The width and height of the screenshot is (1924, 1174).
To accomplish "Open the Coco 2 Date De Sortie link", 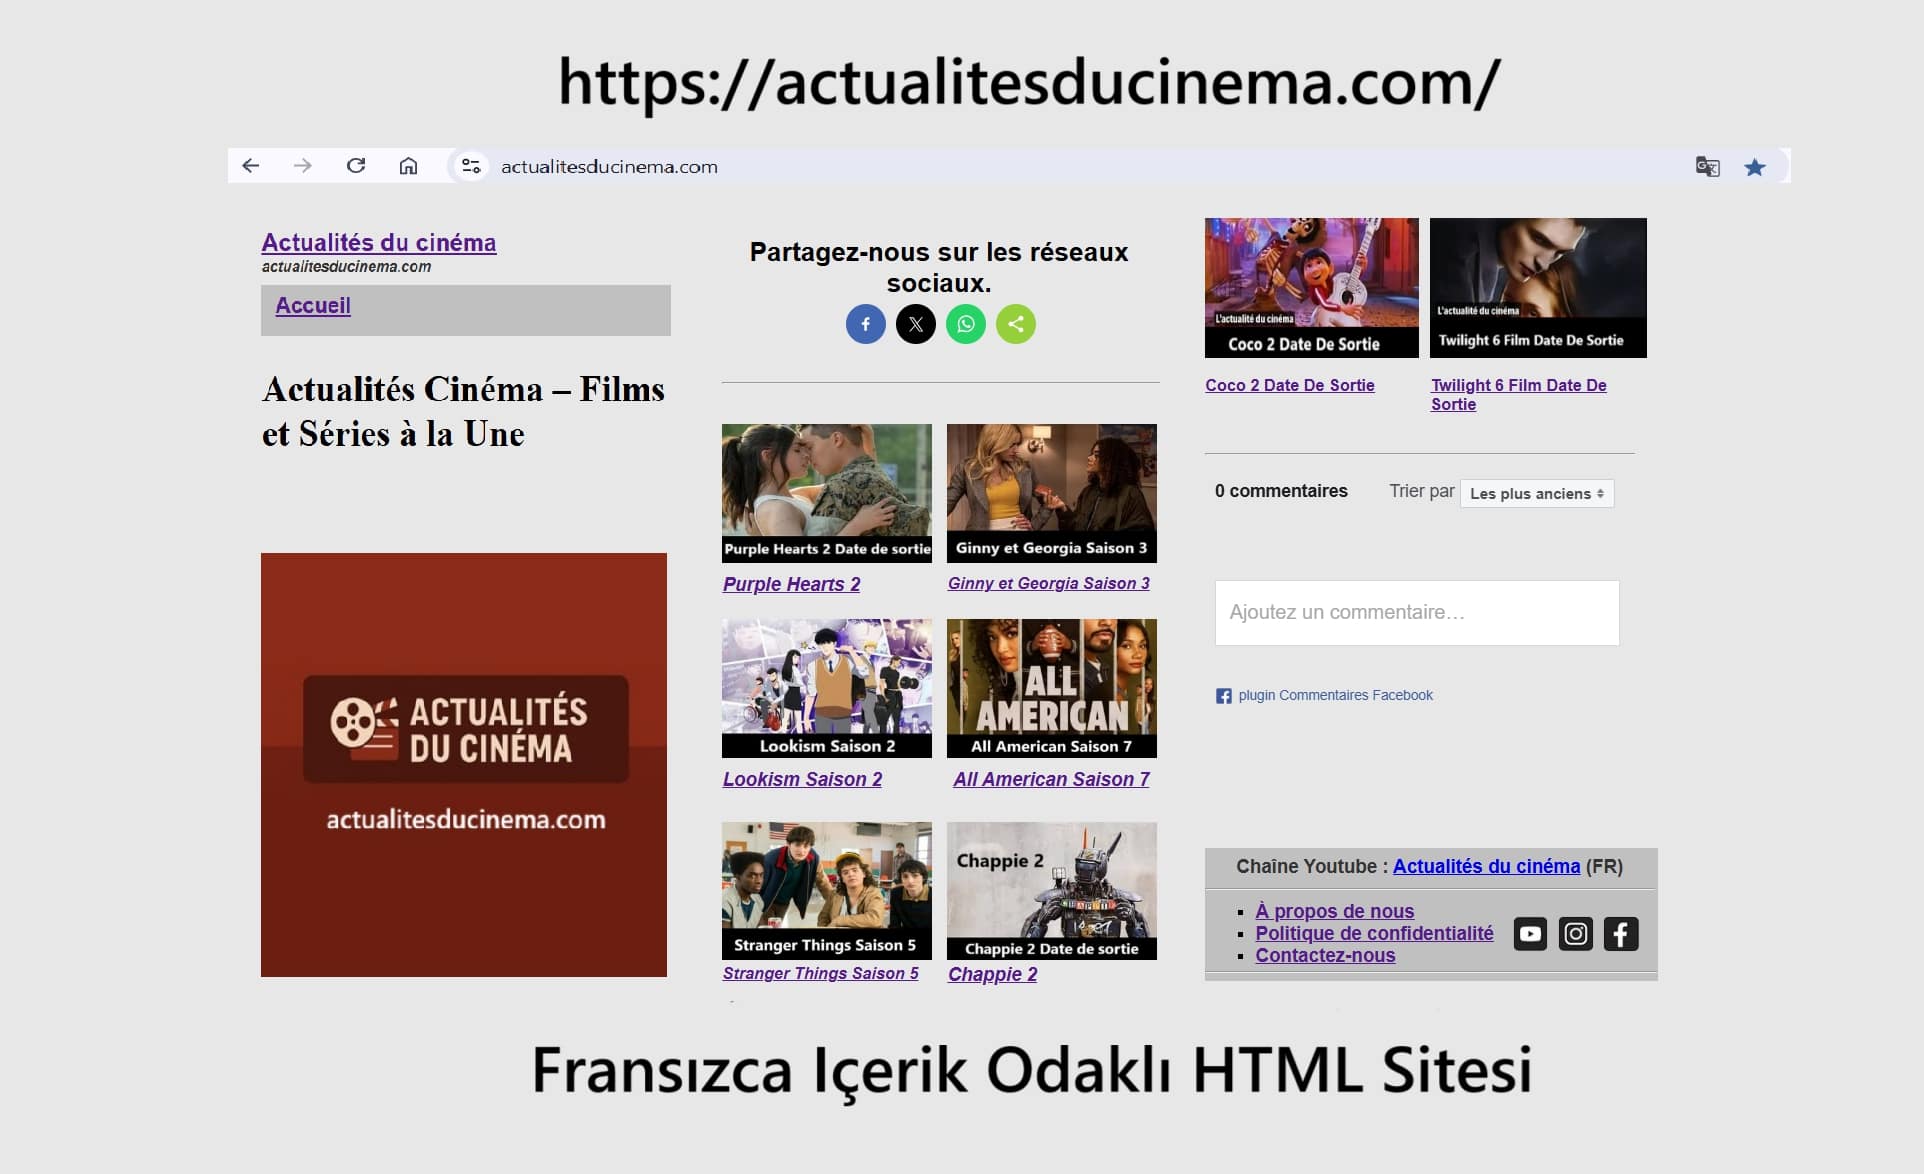I will (x=1289, y=385).
